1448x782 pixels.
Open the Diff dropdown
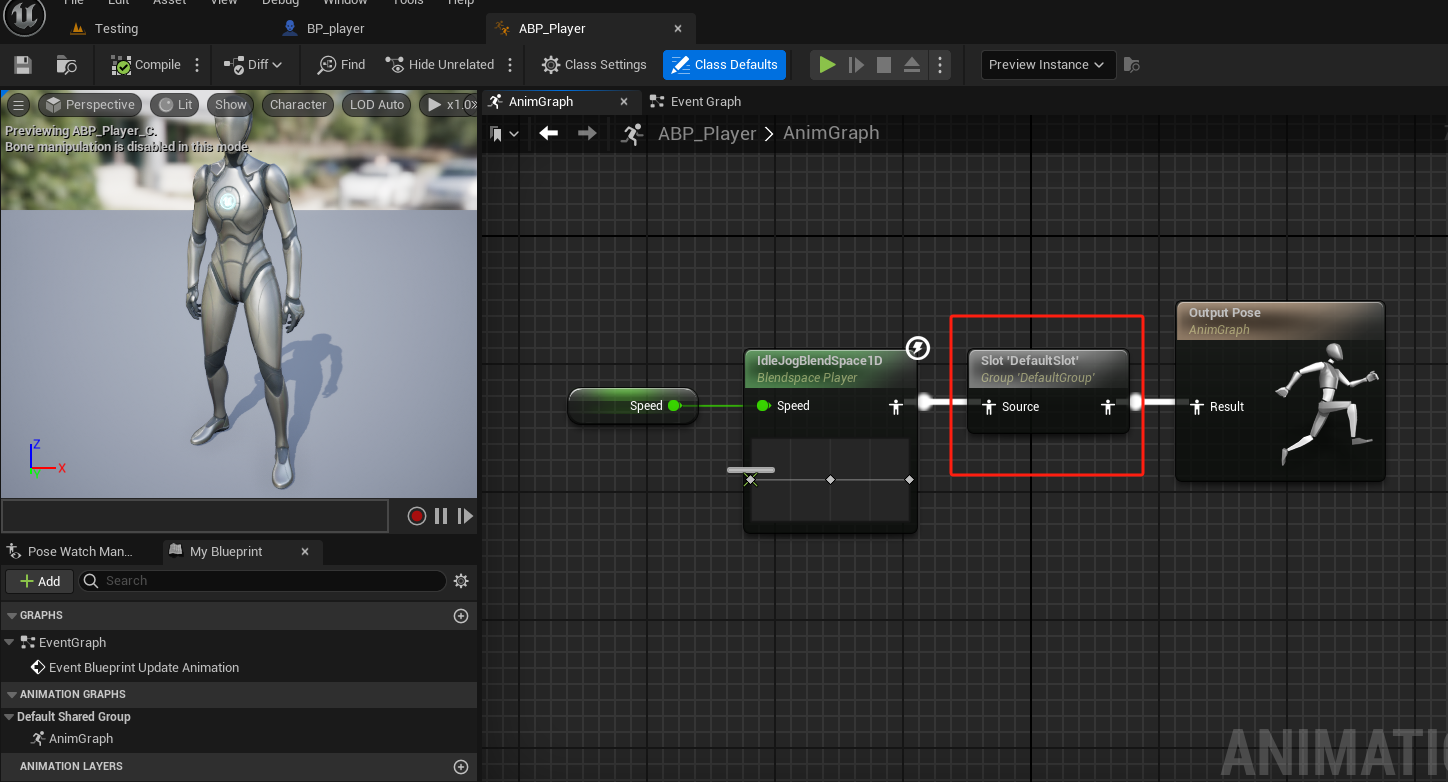pos(254,65)
